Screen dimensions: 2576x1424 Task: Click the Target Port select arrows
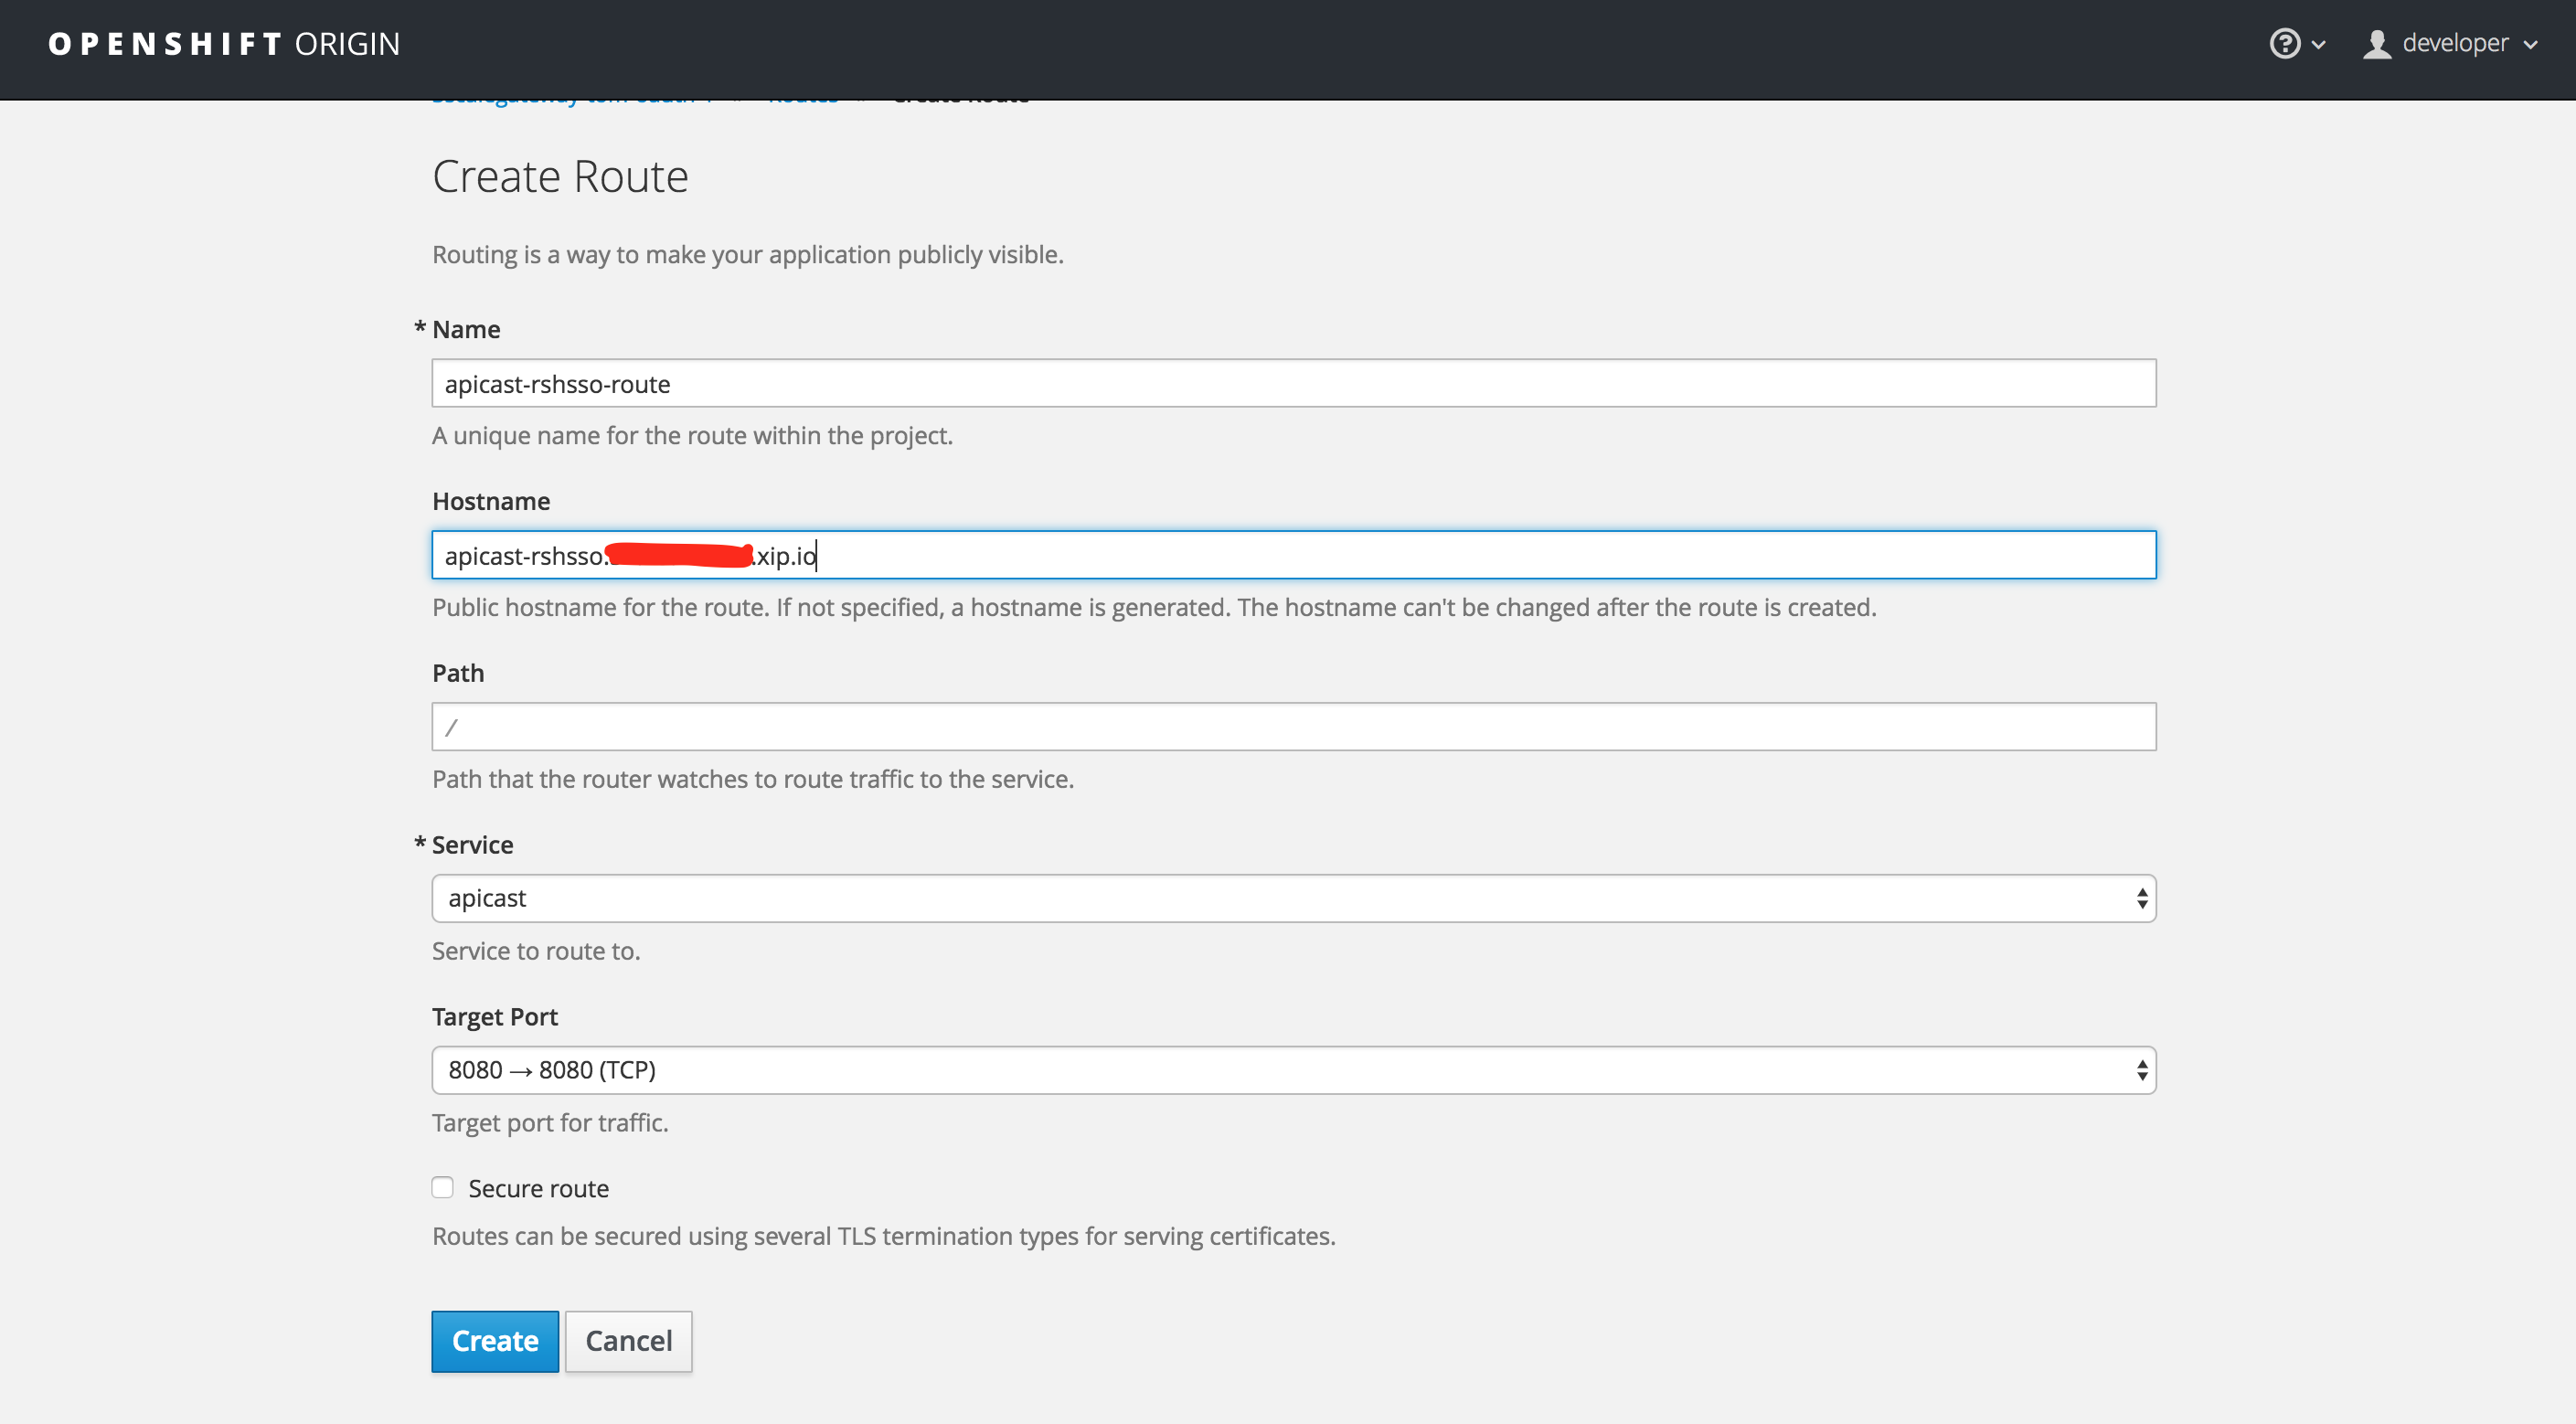(2142, 1070)
